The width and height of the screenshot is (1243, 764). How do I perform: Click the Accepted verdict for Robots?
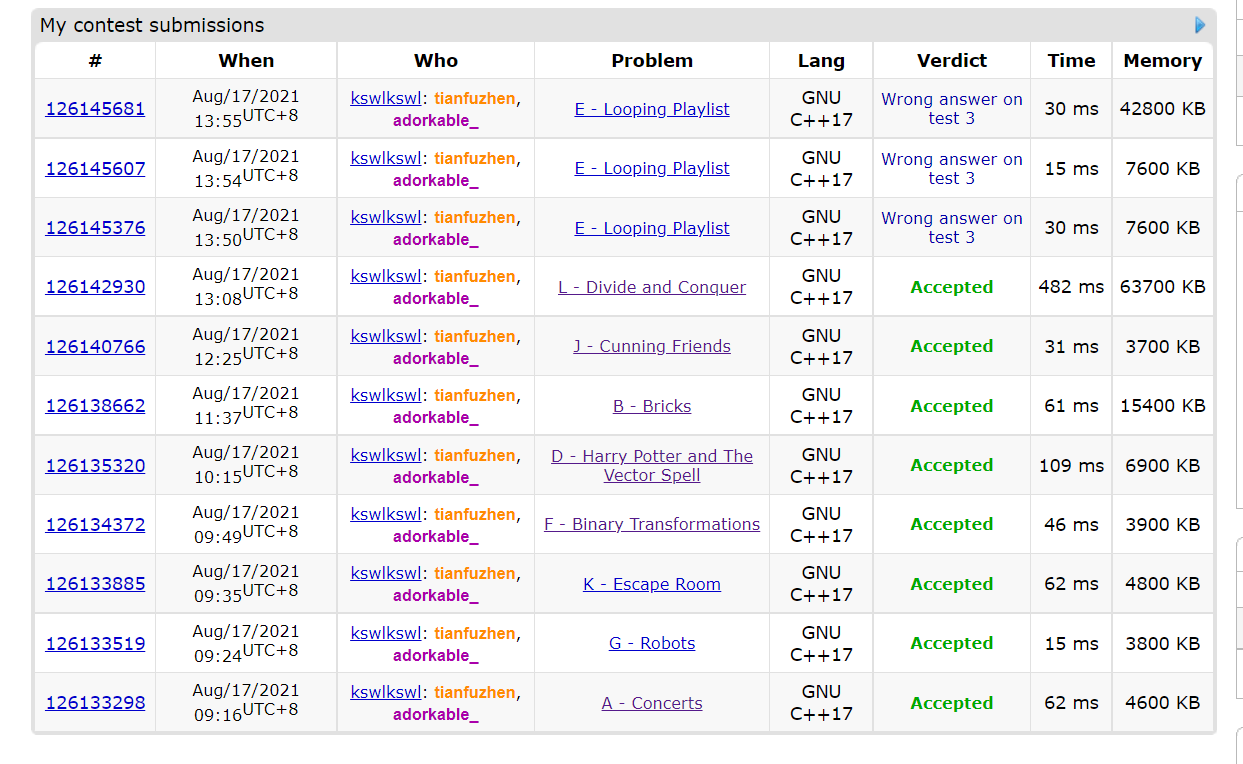click(951, 644)
